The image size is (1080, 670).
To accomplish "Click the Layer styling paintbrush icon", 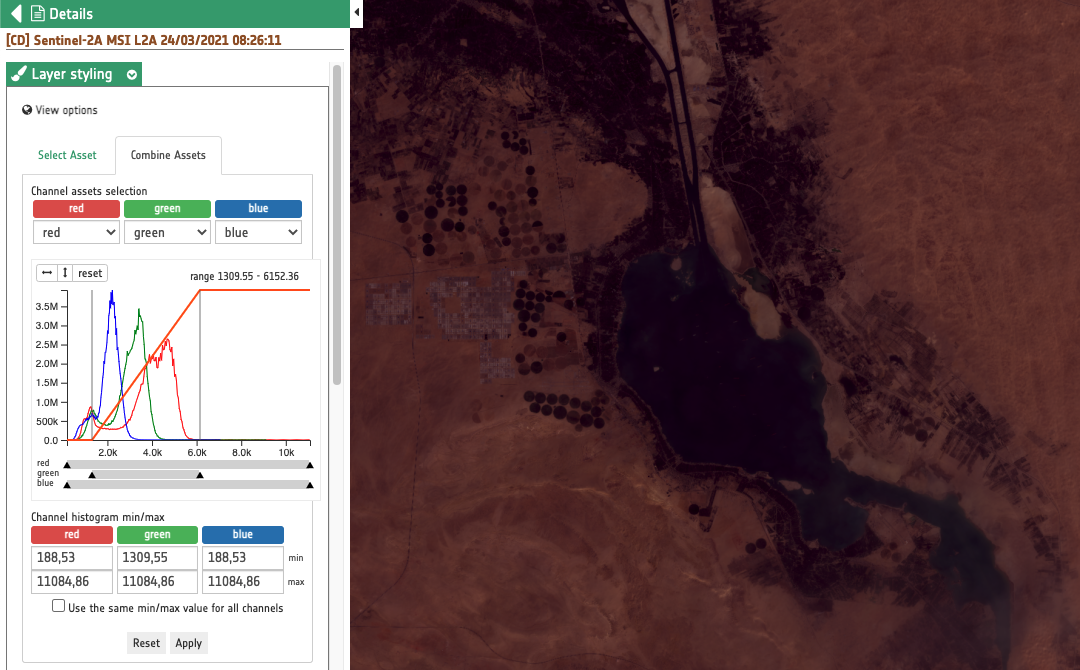I will 18,75.
